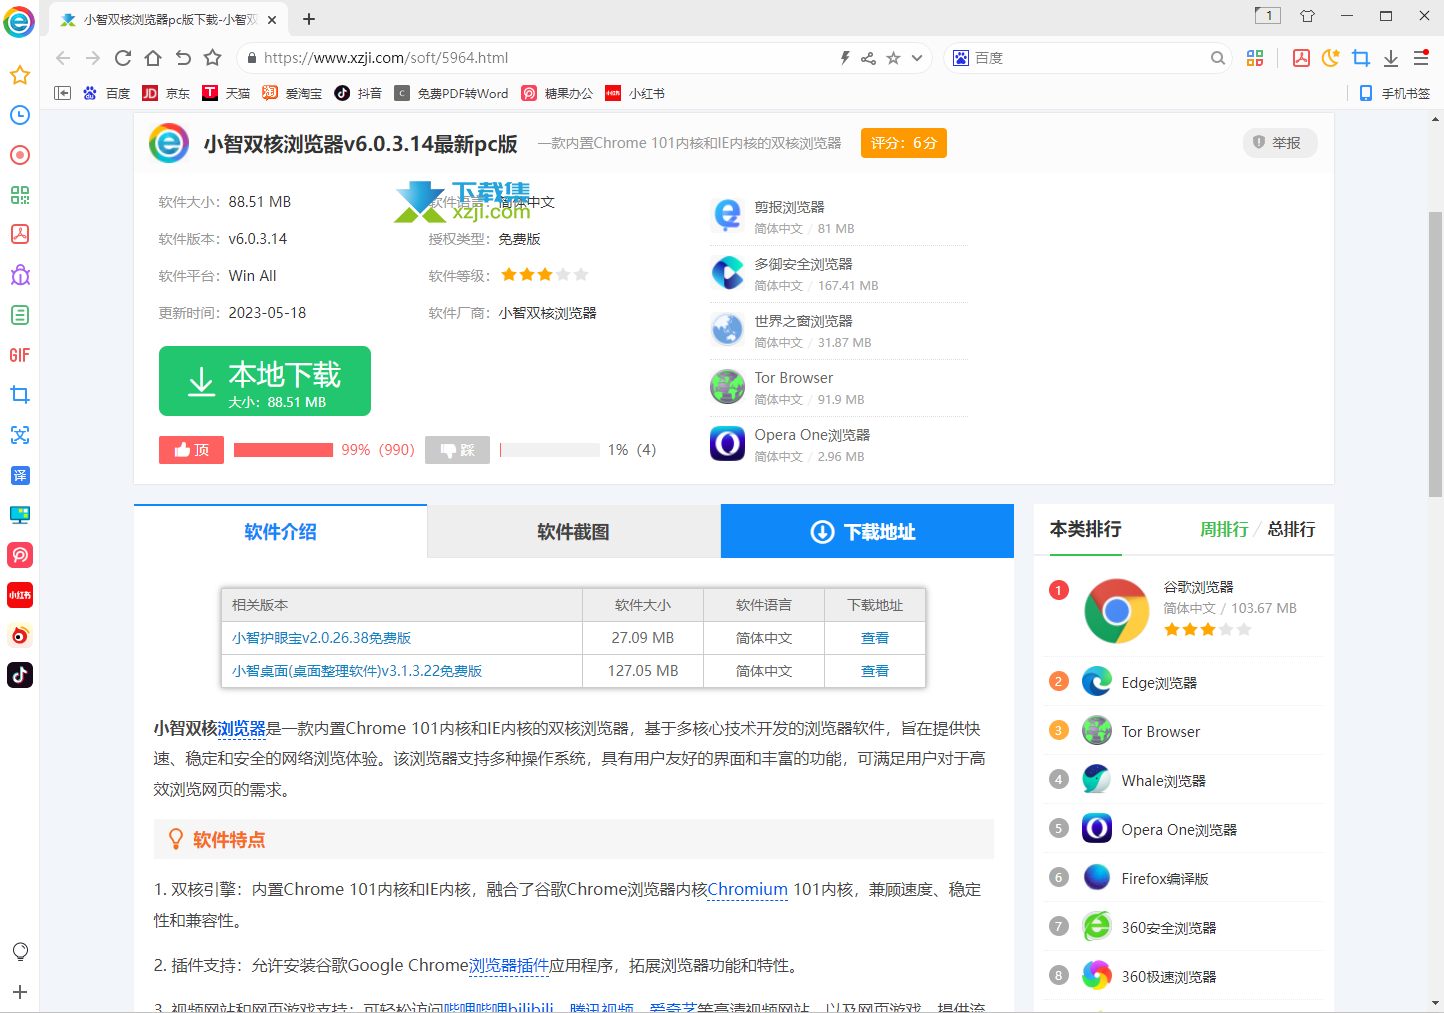Launch the GIF tool in sidebar
The width and height of the screenshot is (1444, 1013).
point(19,355)
